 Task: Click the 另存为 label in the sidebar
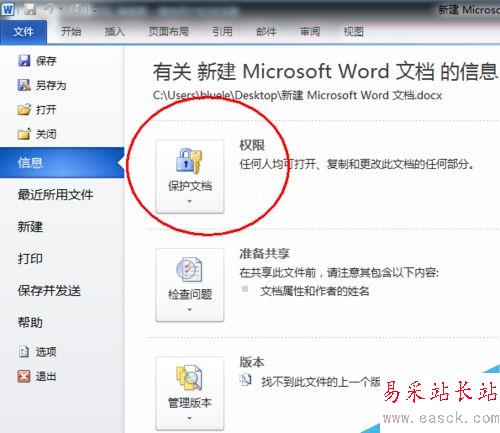click(x=51, y=86)
